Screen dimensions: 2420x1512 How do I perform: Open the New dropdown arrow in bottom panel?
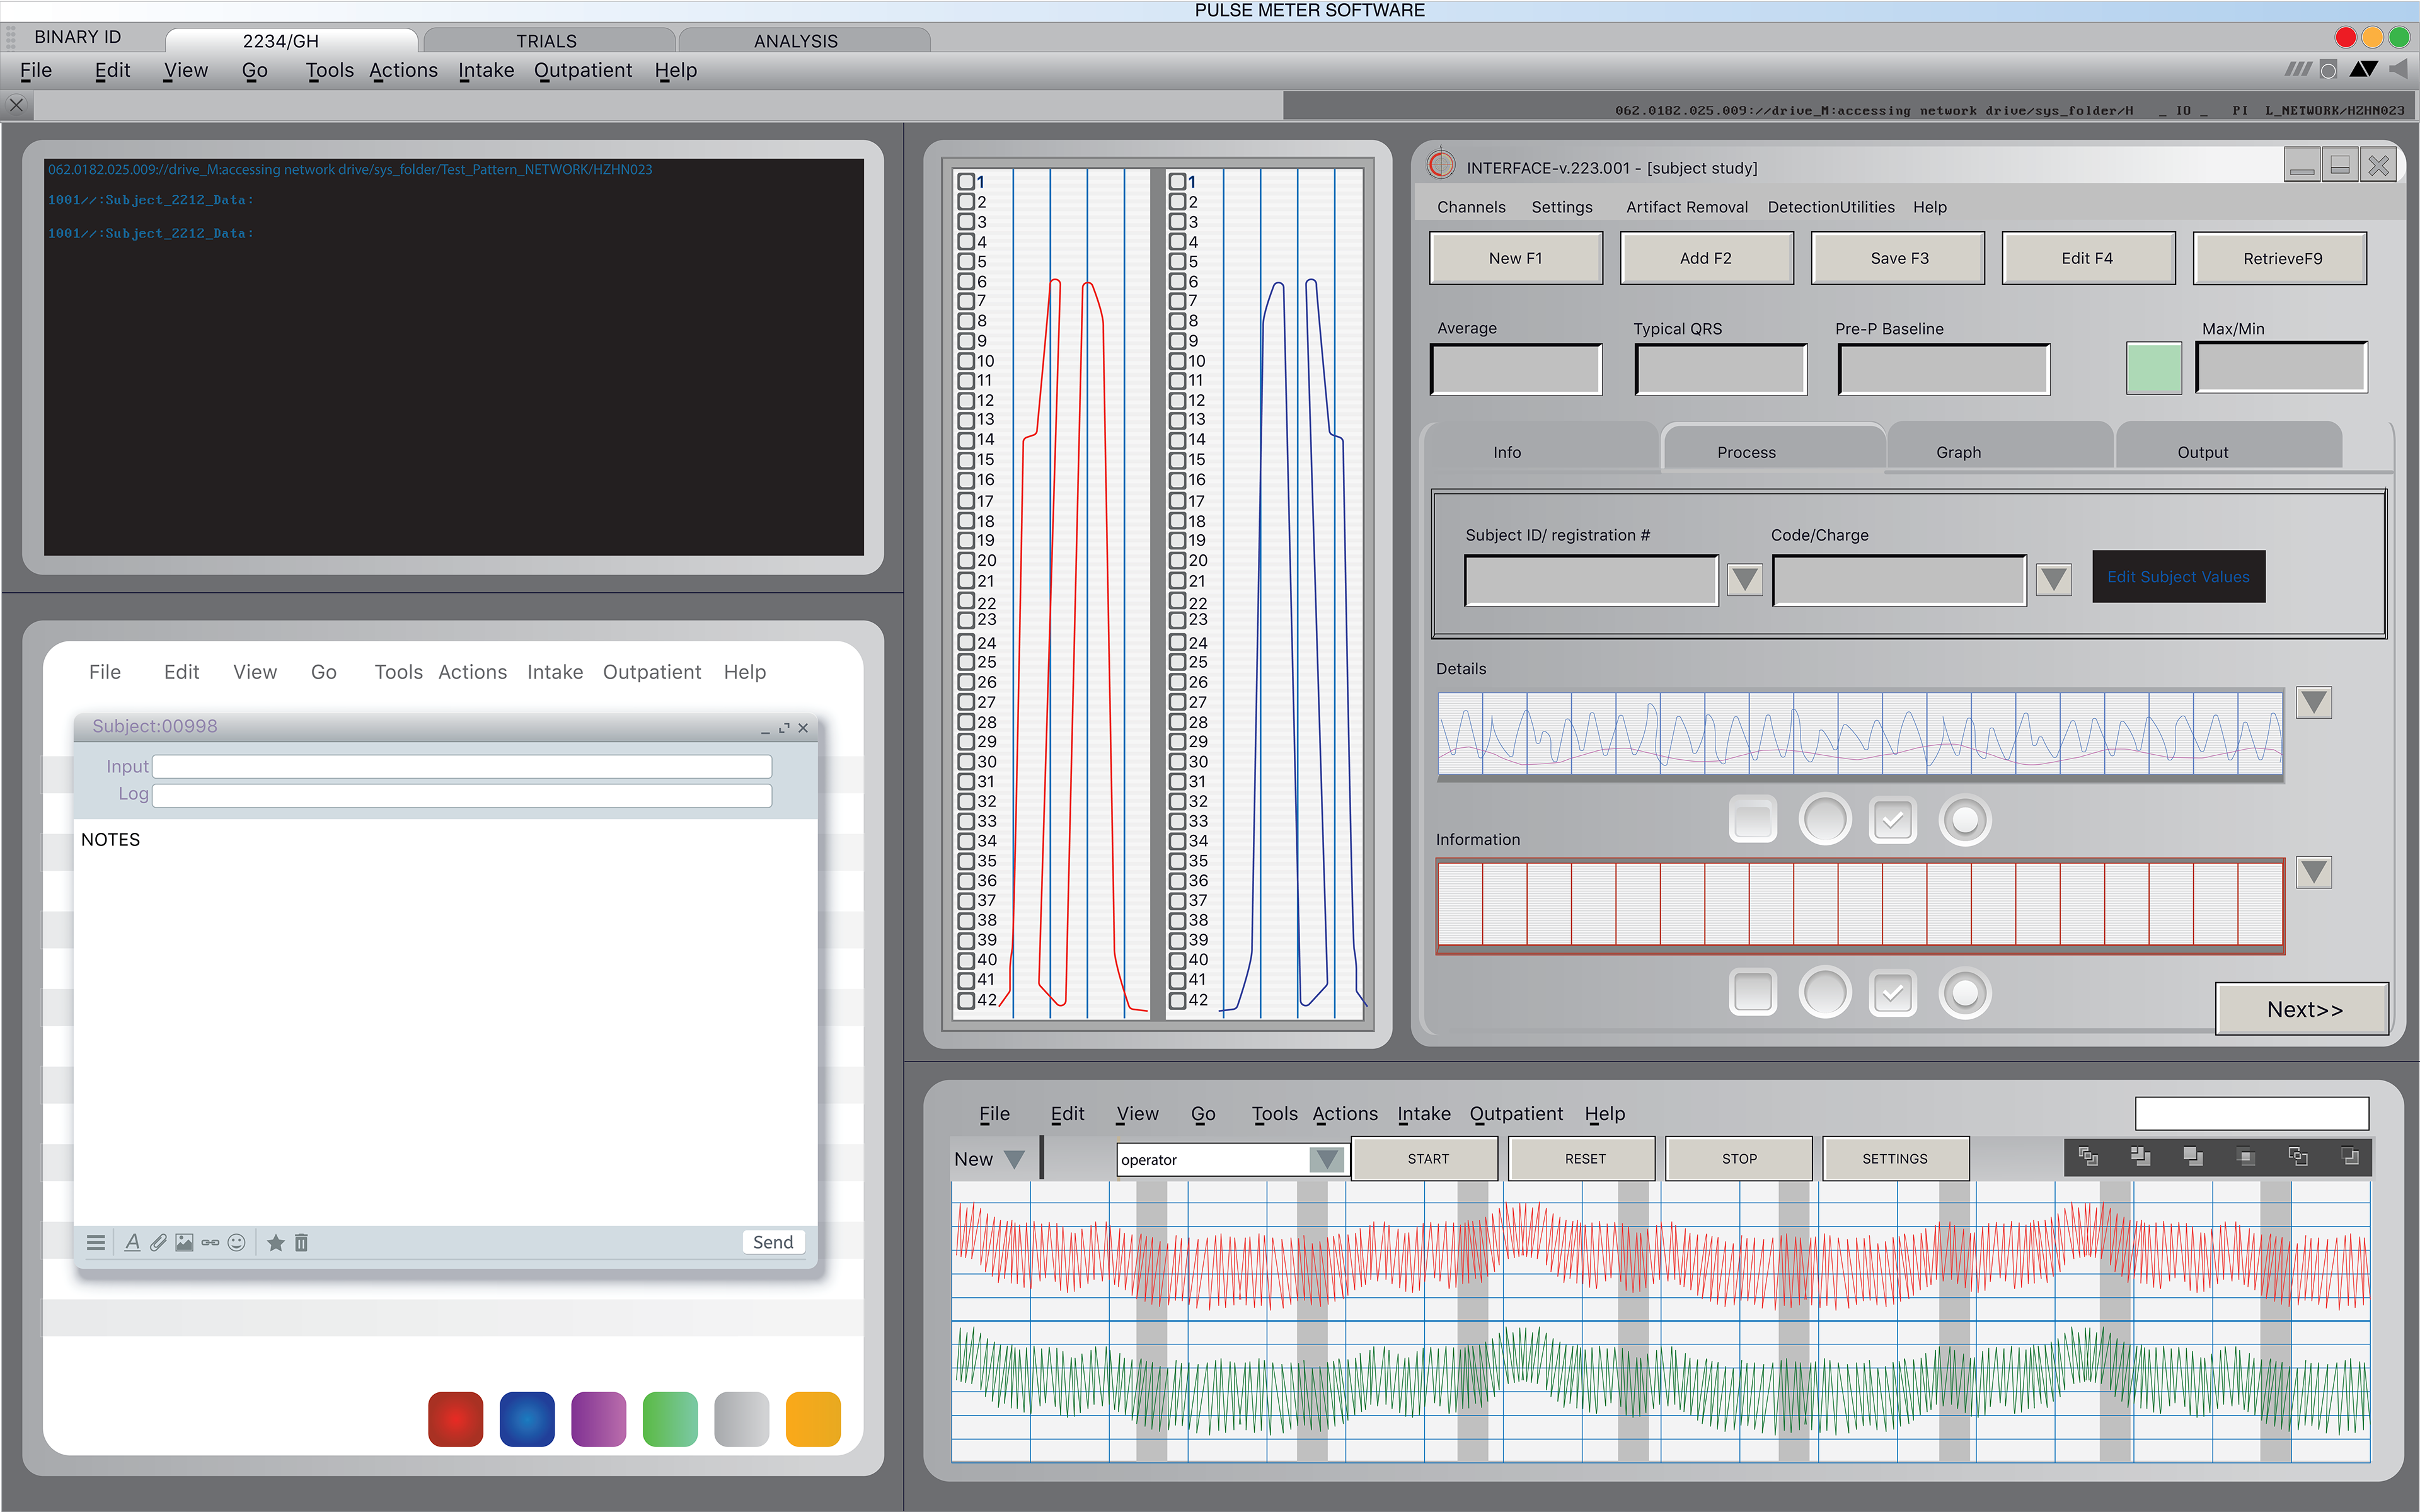pyautogui.click(x=1014, y=1159)
